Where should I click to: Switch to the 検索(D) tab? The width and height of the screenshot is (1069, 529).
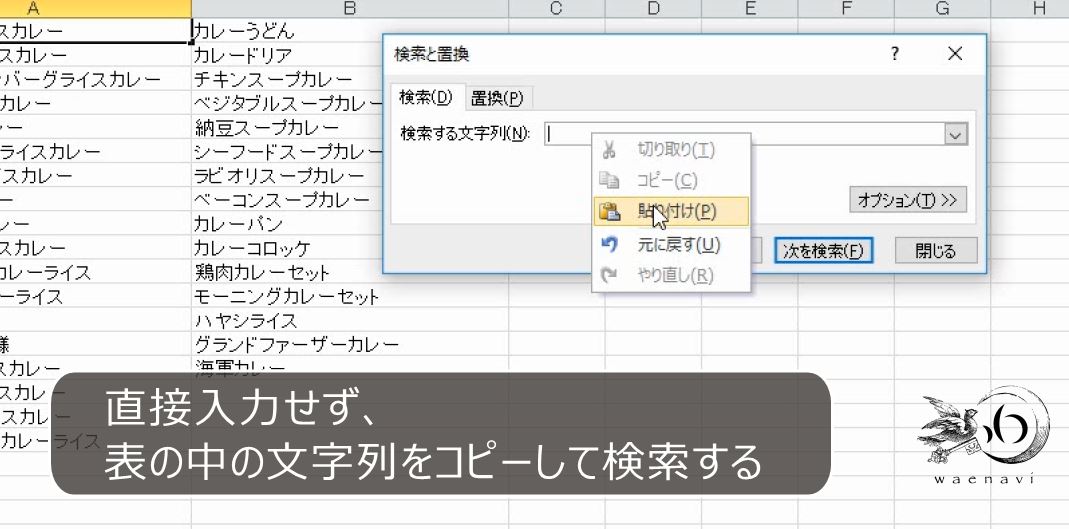(x=427, y=97)
